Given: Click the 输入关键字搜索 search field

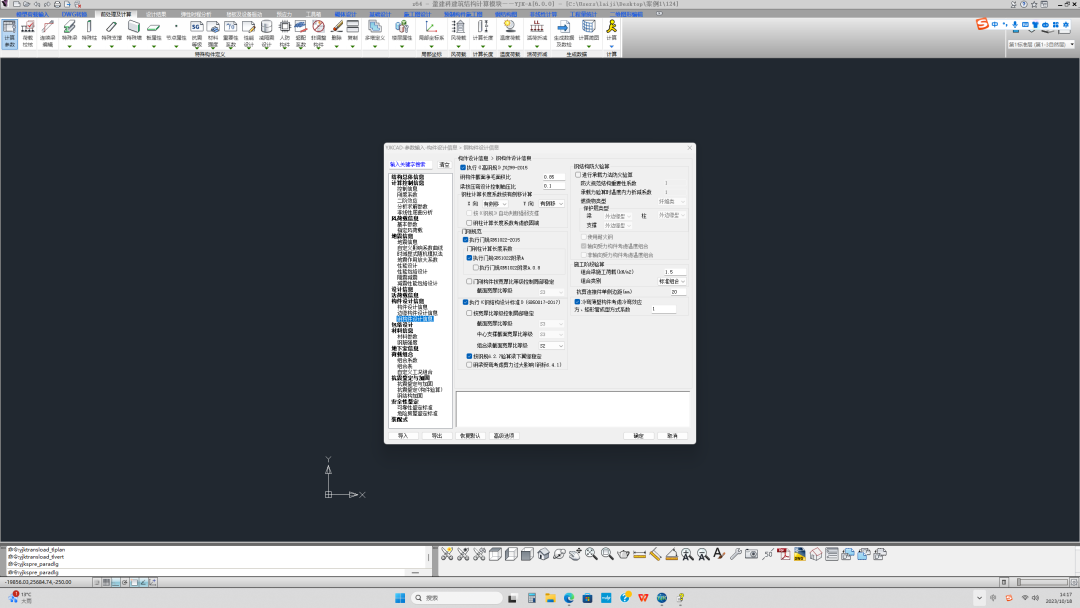Looking at the screenshot, I should [411, 165].
